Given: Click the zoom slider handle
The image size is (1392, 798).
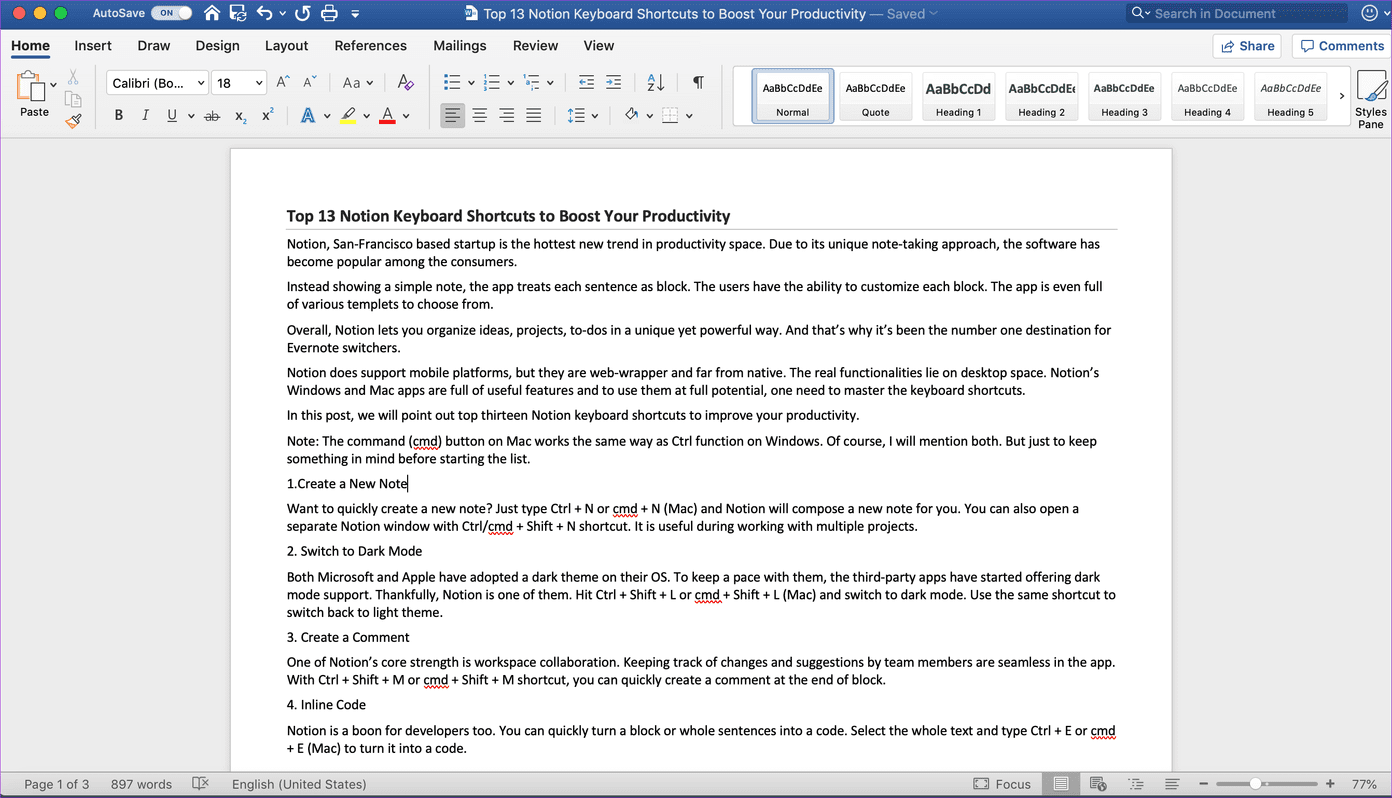Looking at the screenshot, I should point(1255,784).
